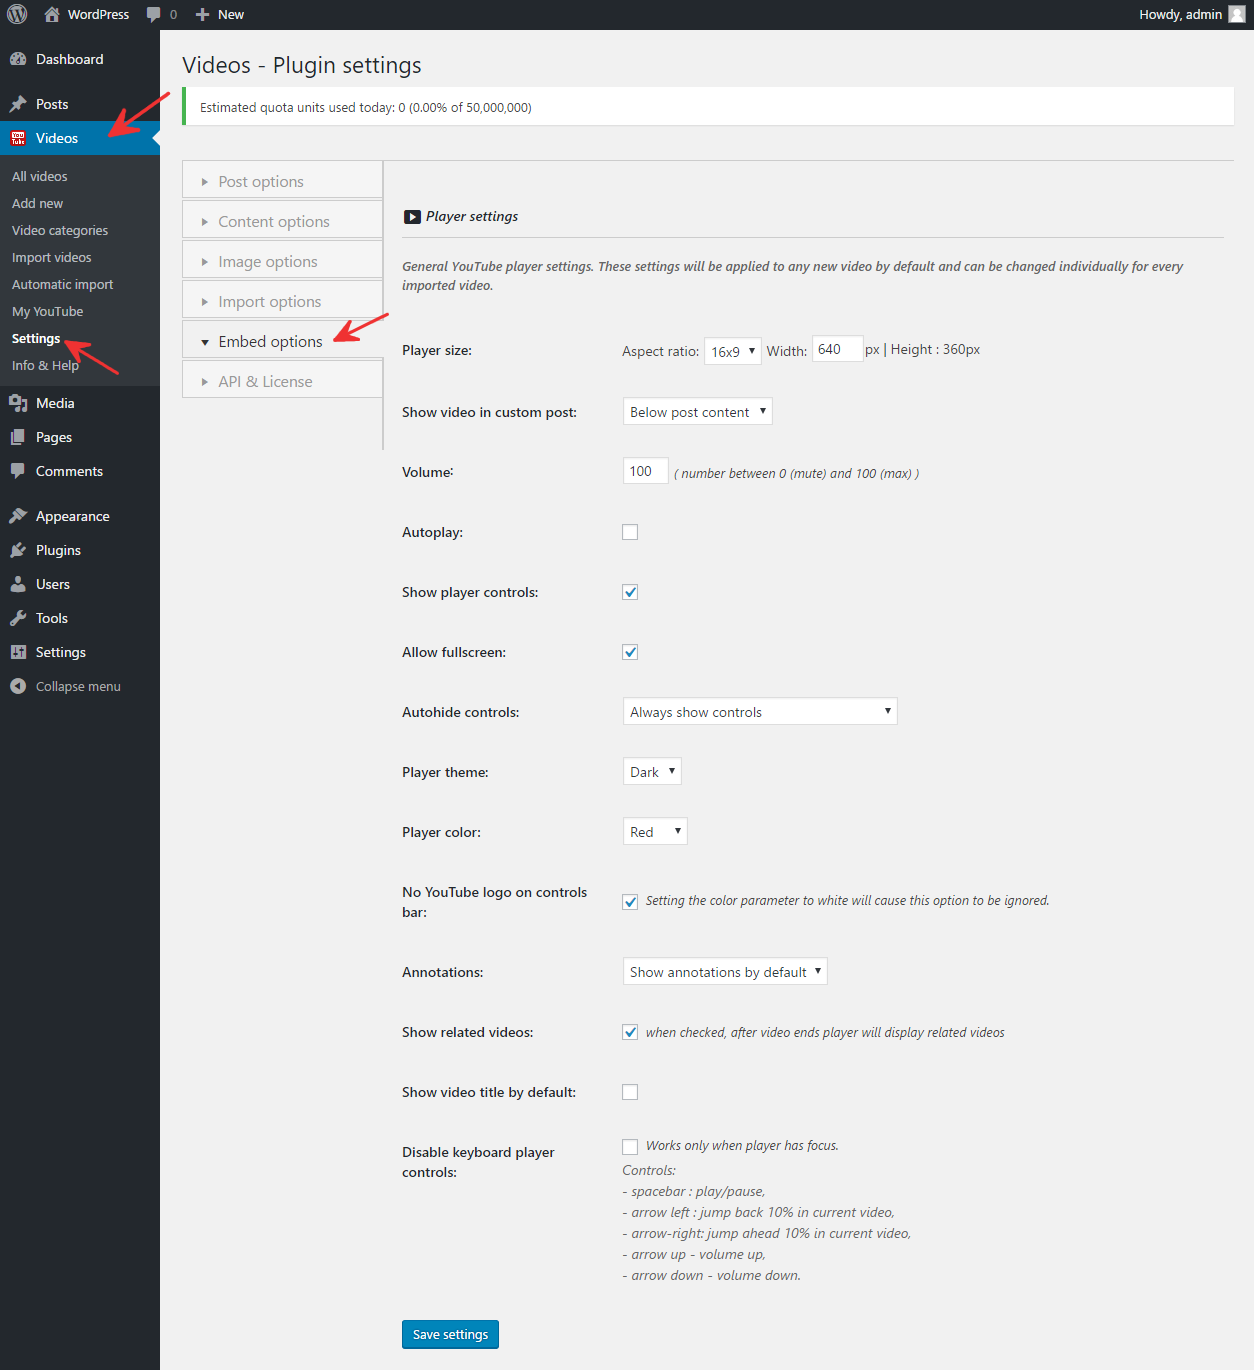Screen dimensions: 1254x1370
Task: Open the Plugins icon in sidebar
Action: tap(19, 549)
